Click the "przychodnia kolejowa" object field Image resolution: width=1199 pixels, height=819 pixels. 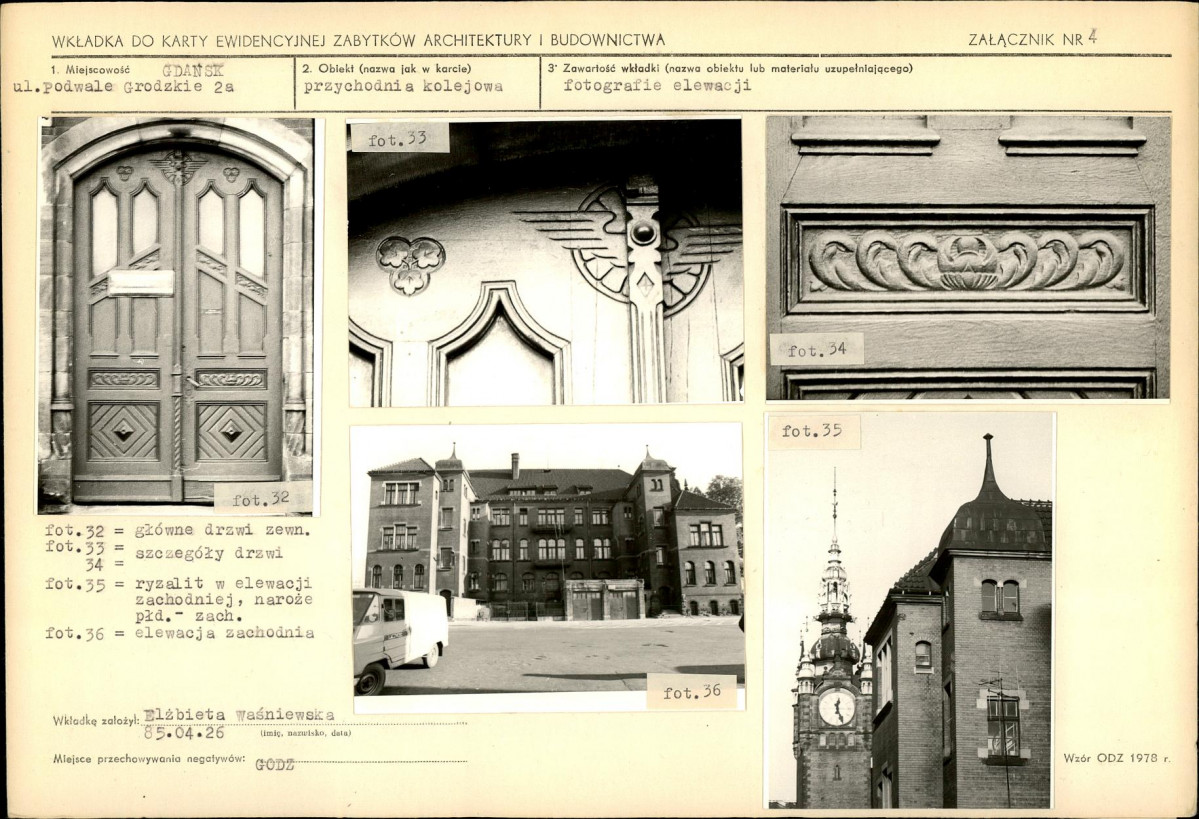(403, 87)
